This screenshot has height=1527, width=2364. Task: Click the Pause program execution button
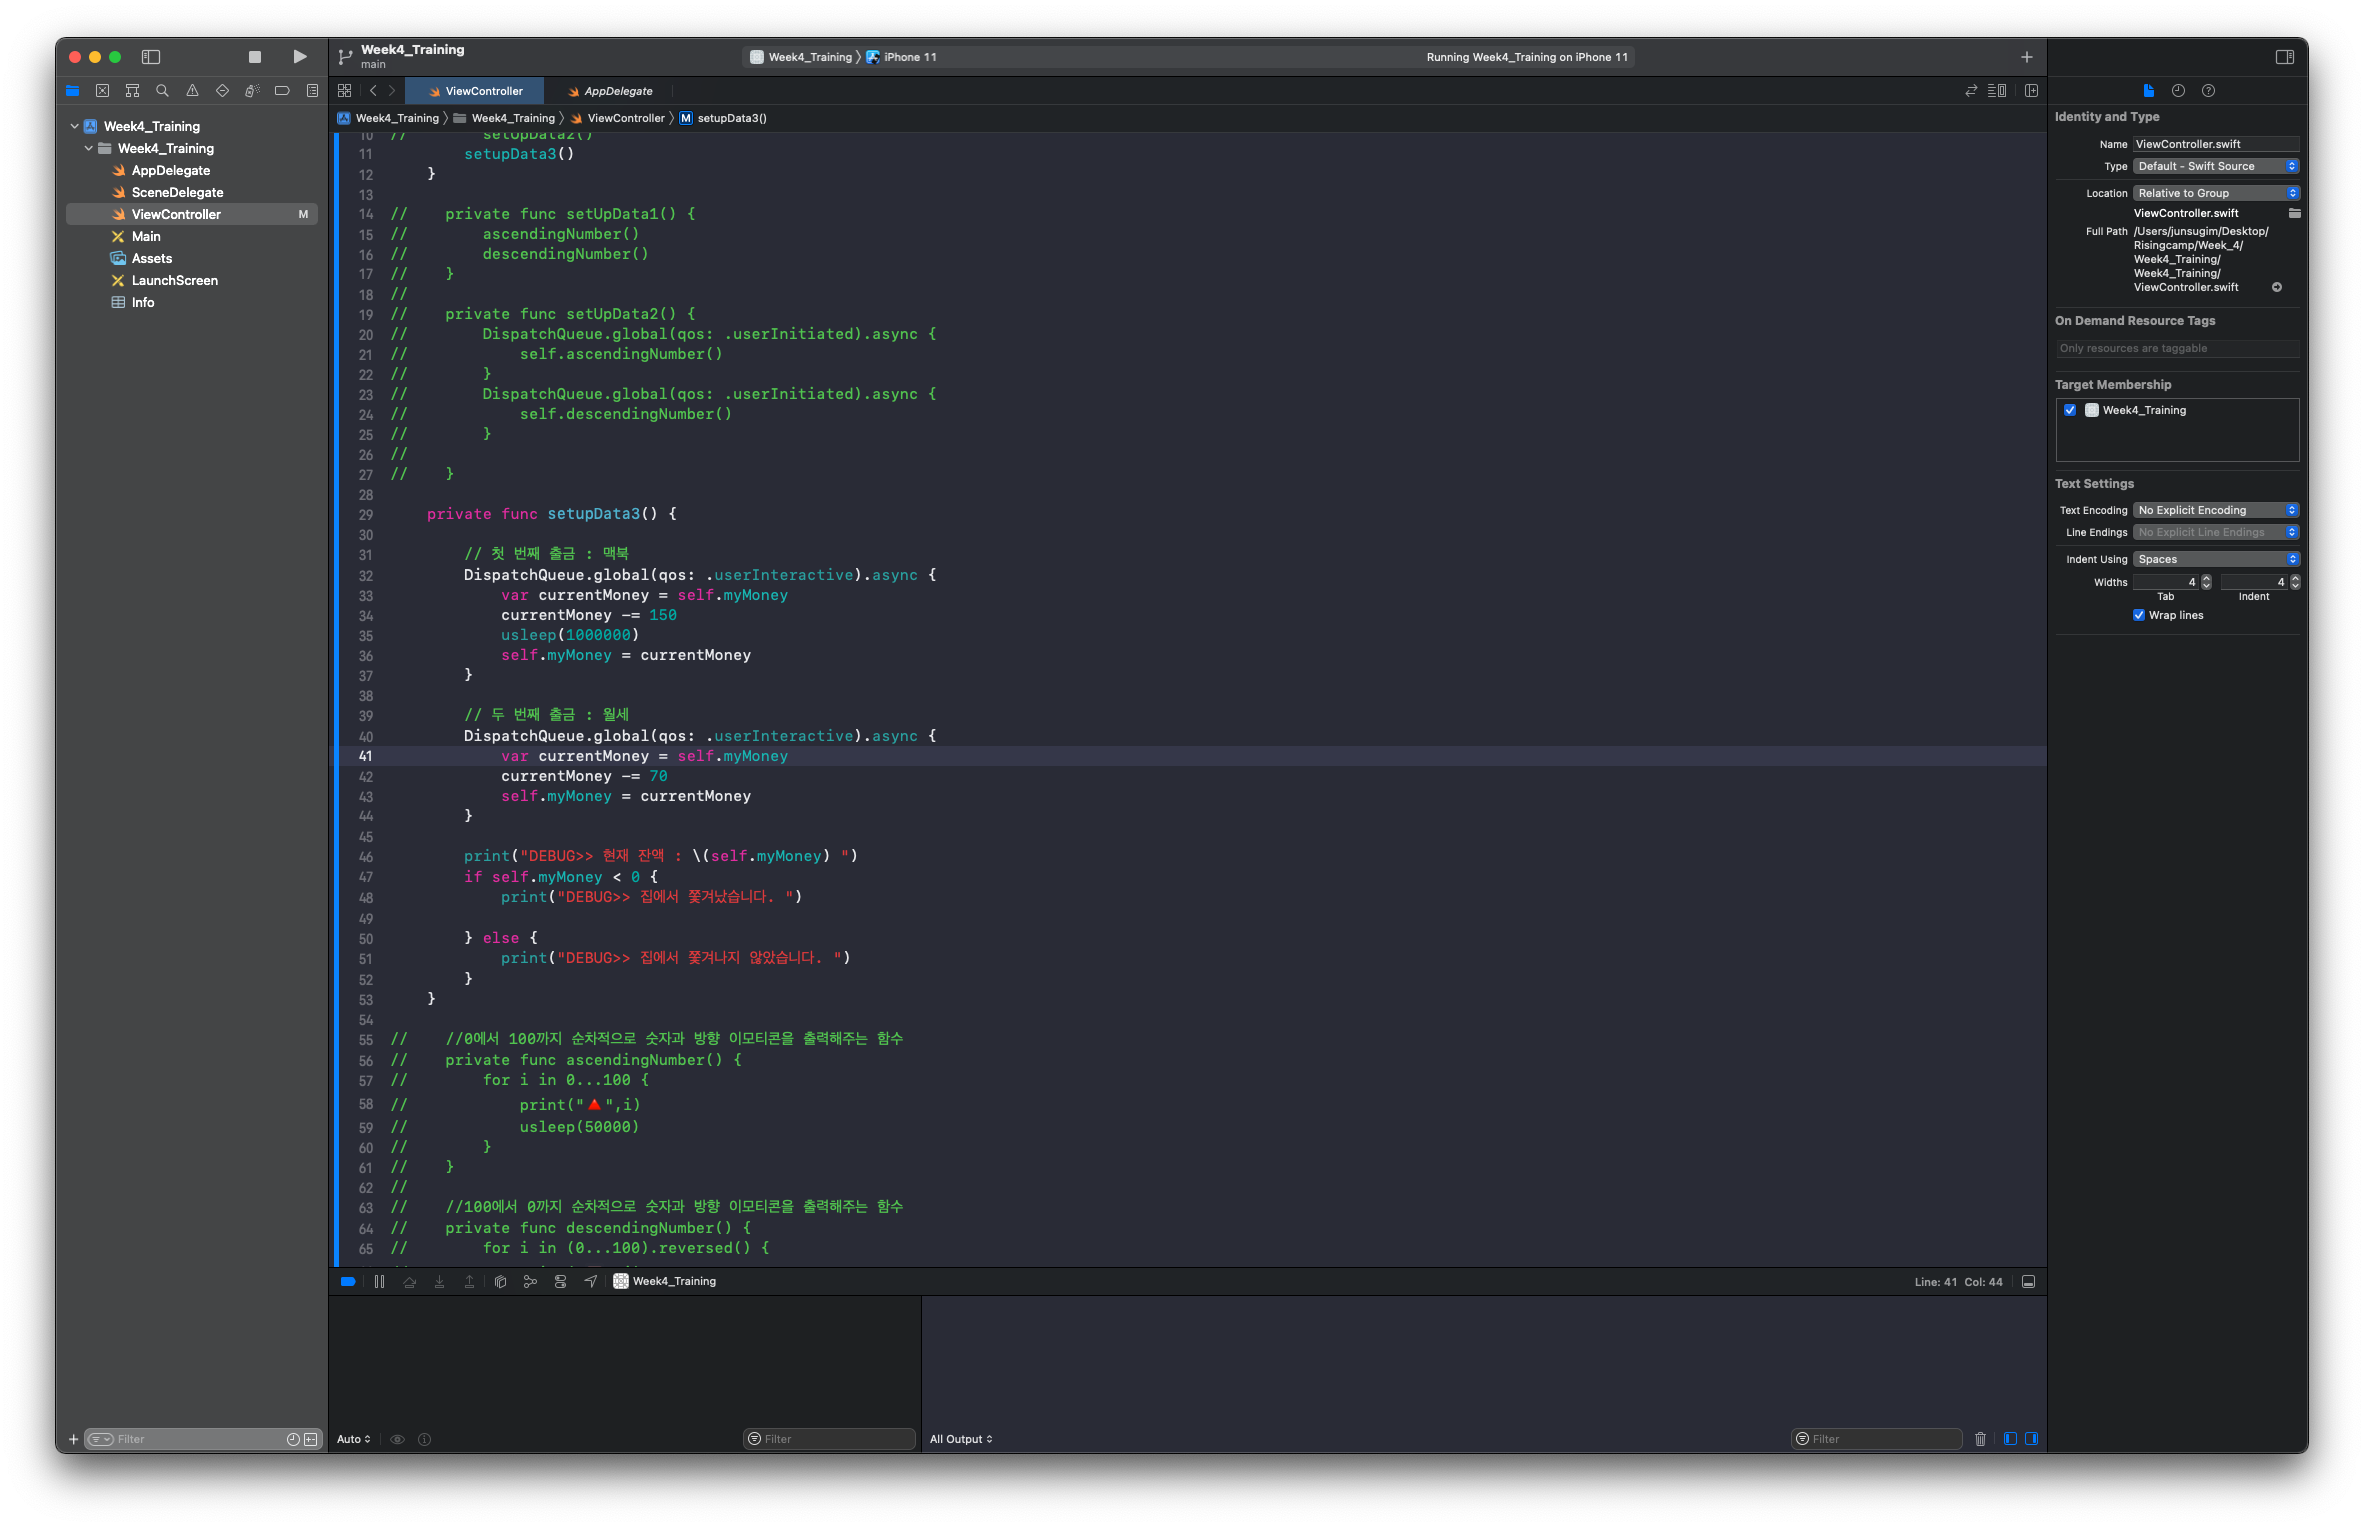(379, 1281)
